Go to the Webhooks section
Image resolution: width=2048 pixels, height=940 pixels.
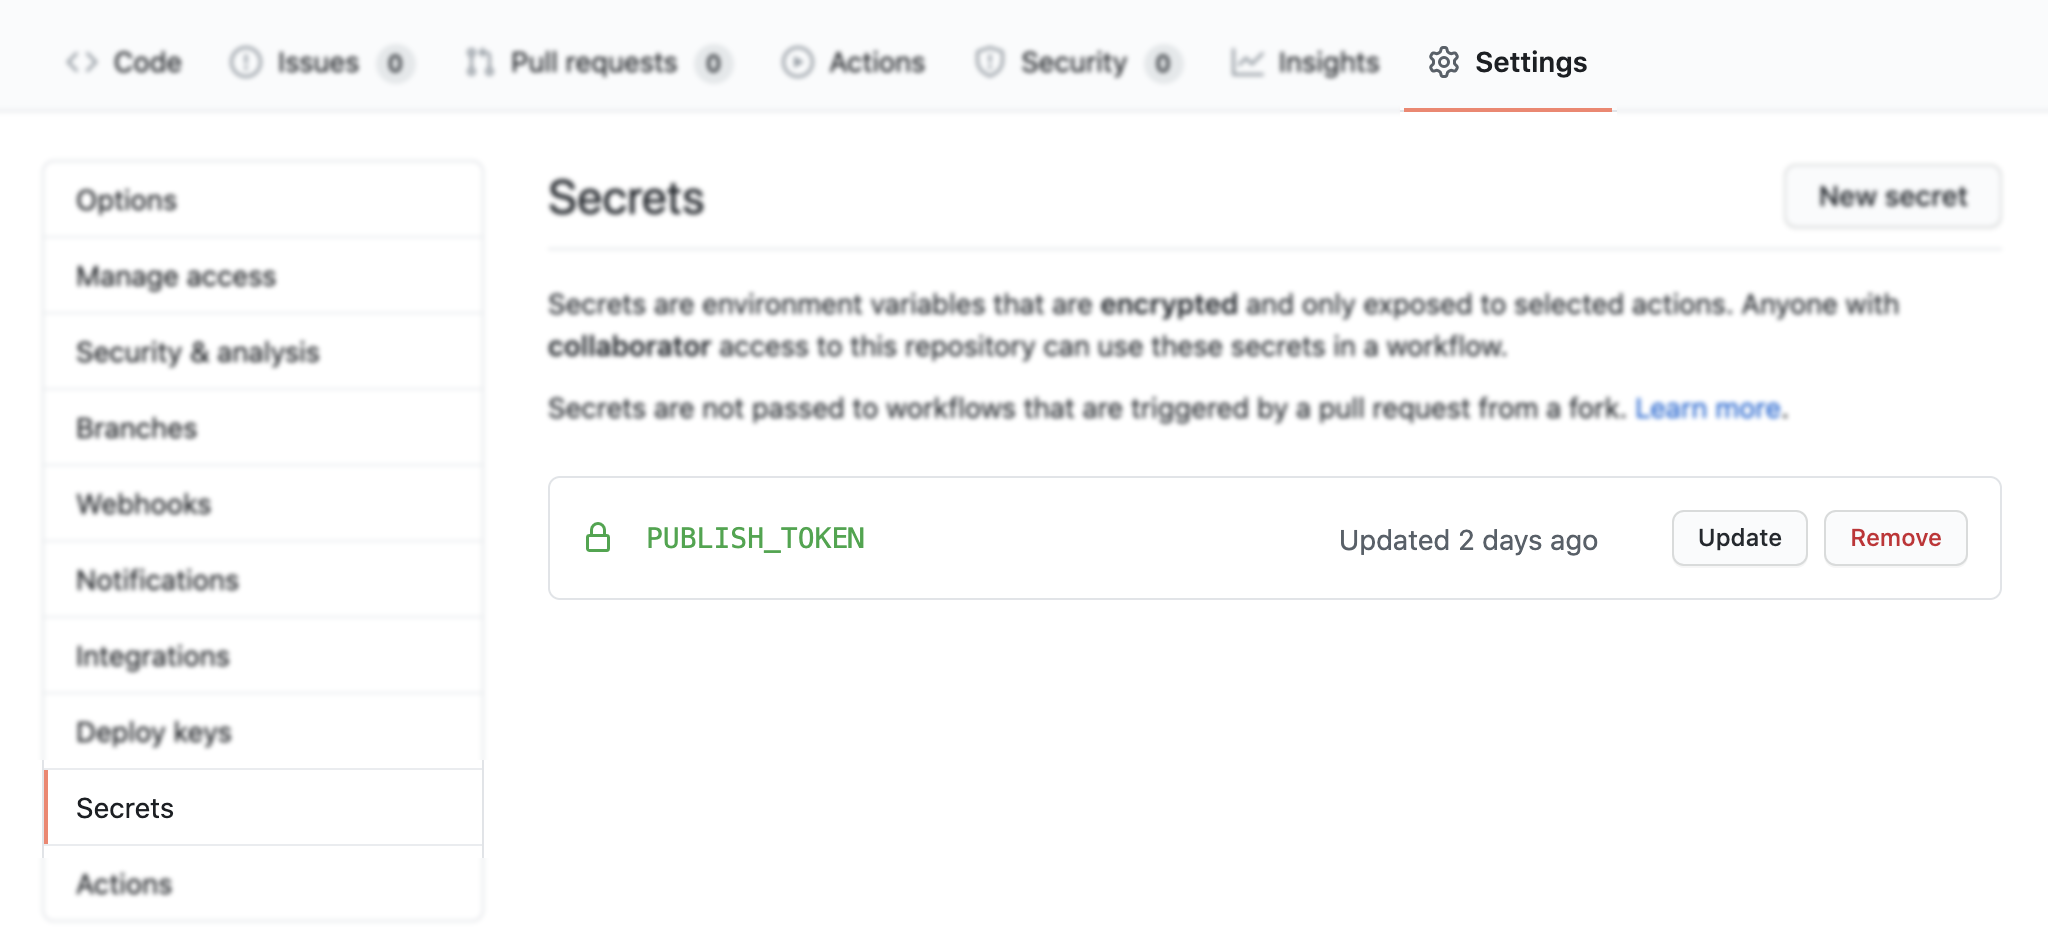tap(145, 504)
